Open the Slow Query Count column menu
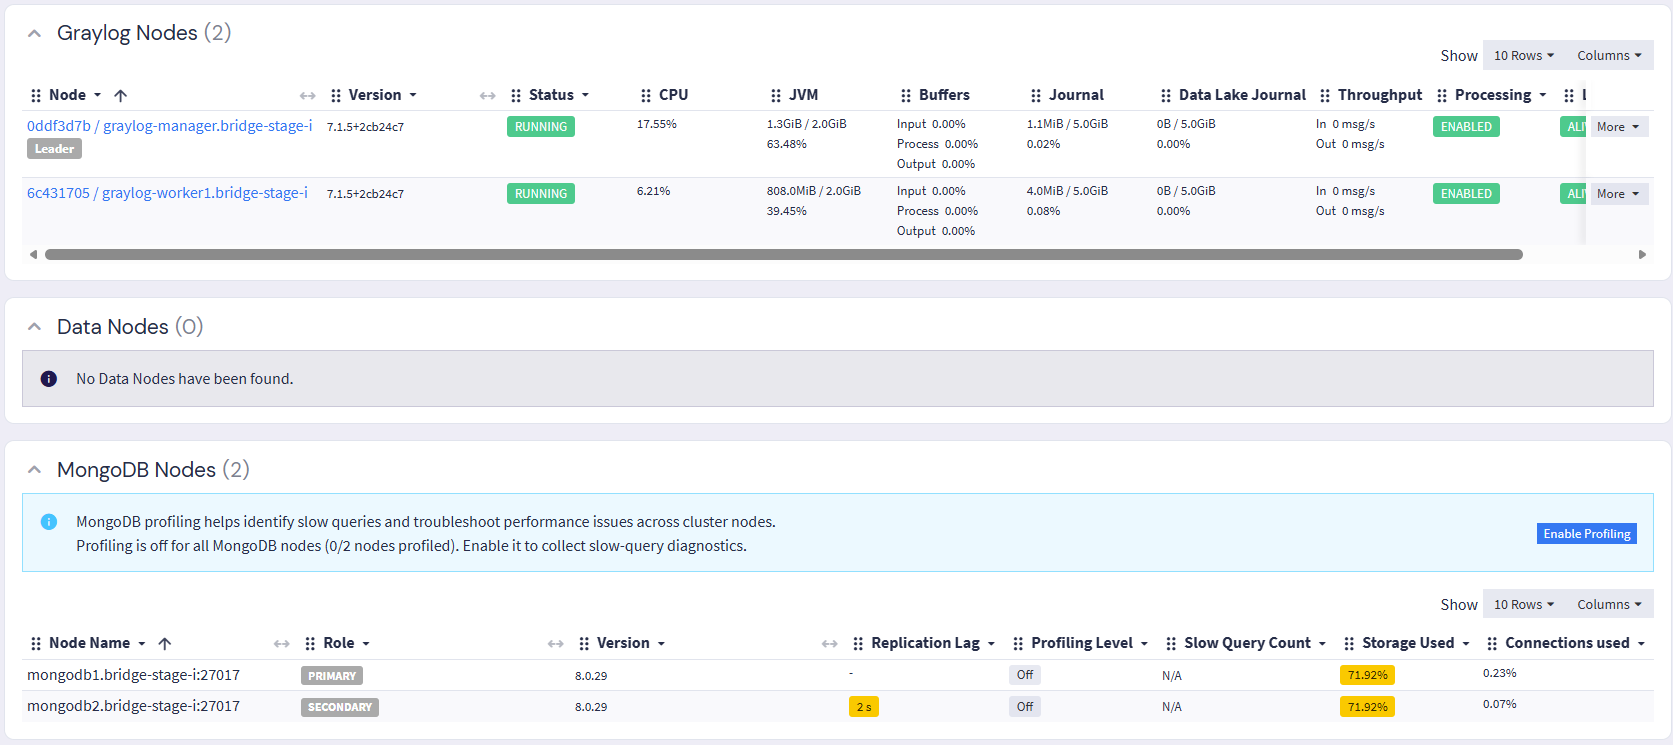This screenshot has width=1673, height=745. coord(1322,644)
